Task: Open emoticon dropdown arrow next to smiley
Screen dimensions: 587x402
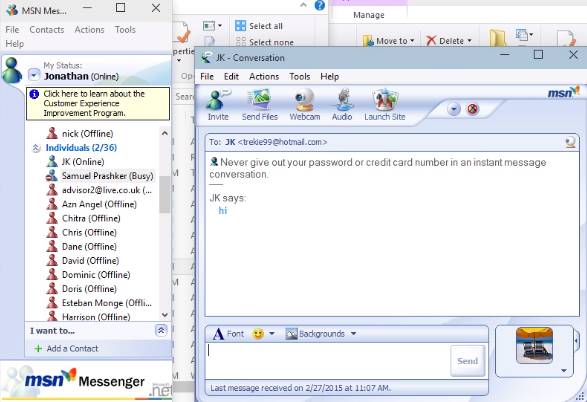Action: point(272,334)
